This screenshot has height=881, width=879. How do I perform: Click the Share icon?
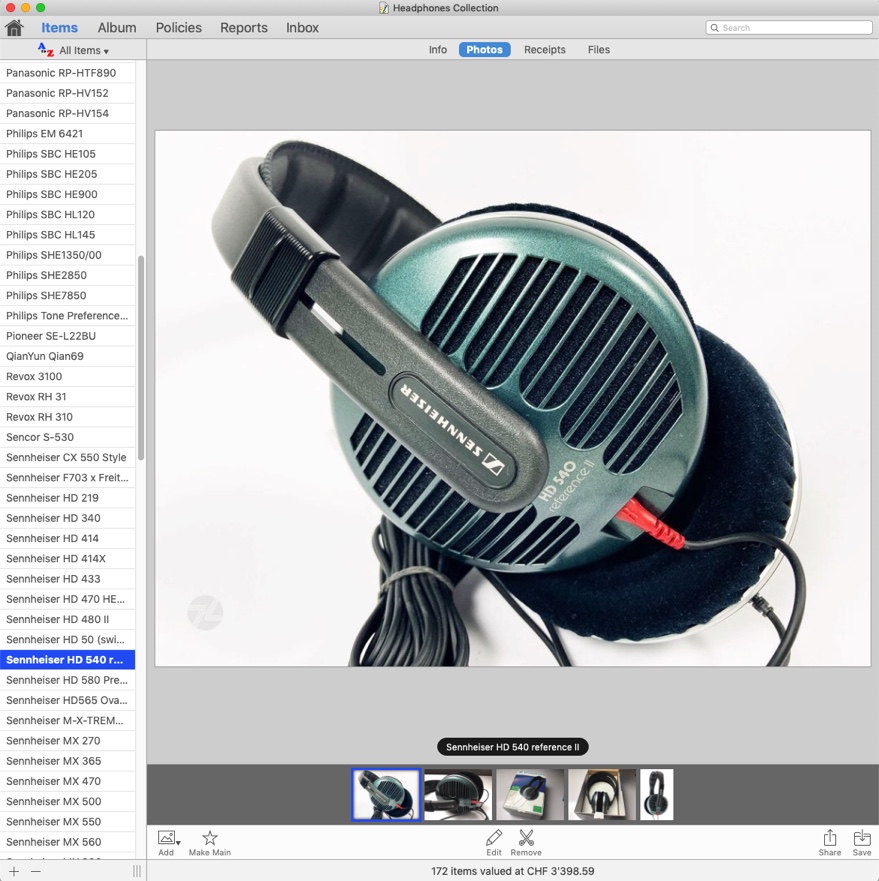pyautogui.click(x=830, y=838)
